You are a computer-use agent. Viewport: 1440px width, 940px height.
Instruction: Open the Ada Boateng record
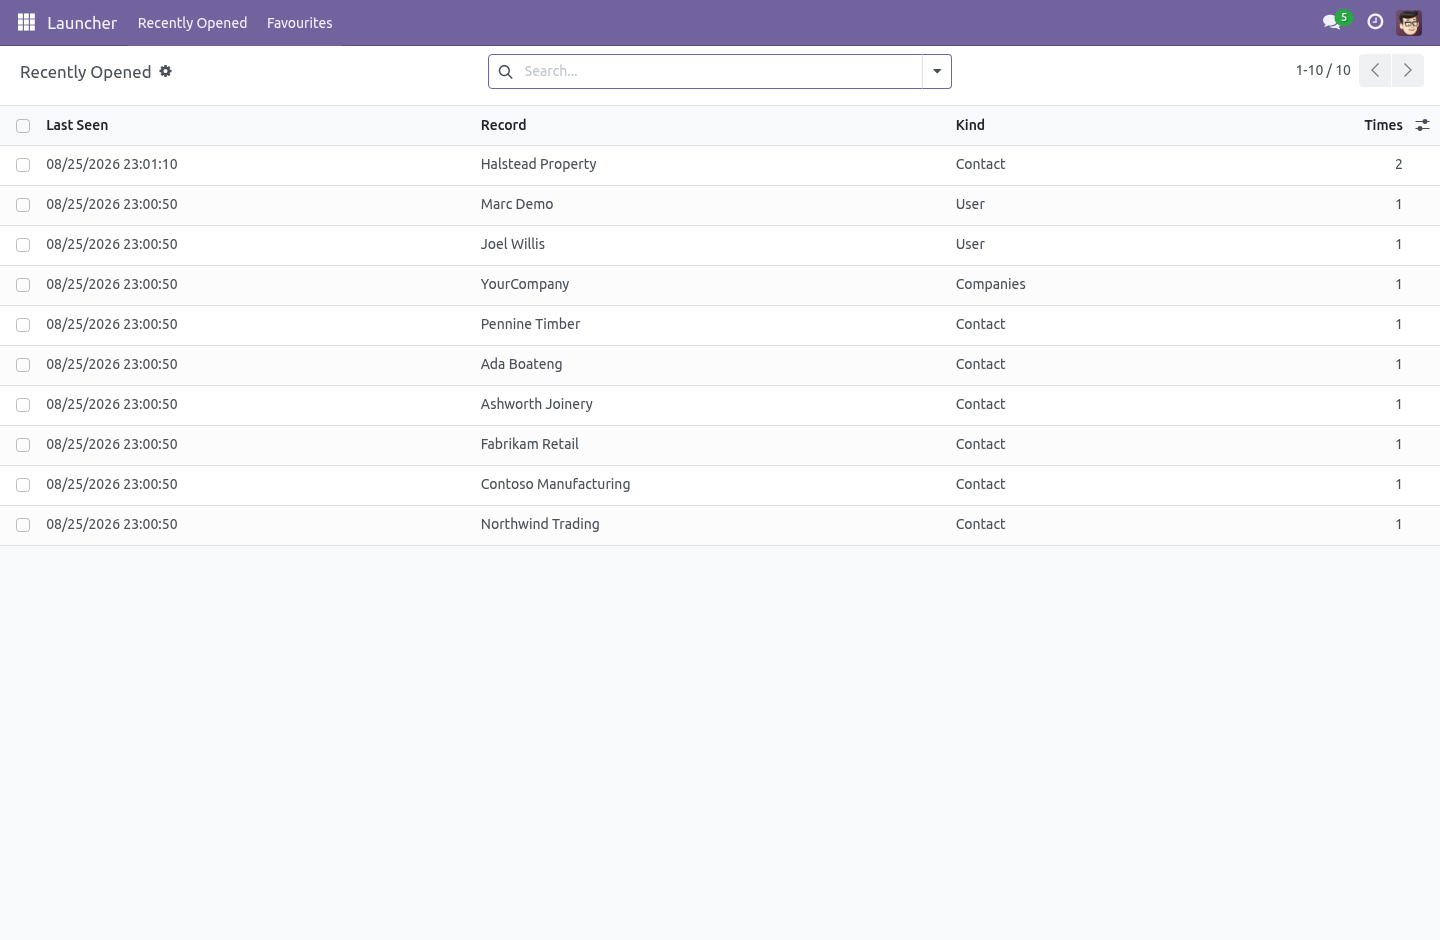[x=521, y=364]
